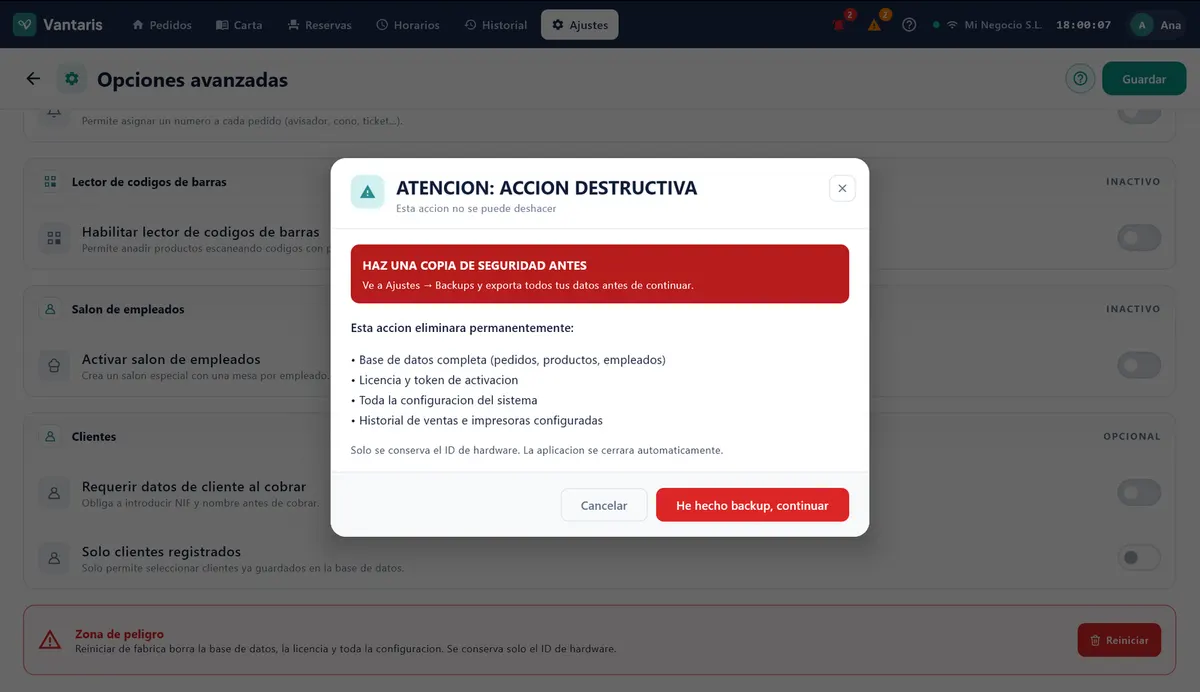Click the gear icon beside Opciones avanzadas
Image resolution: width=1200 pixels, height=692 pixels.
click(71, 79)
